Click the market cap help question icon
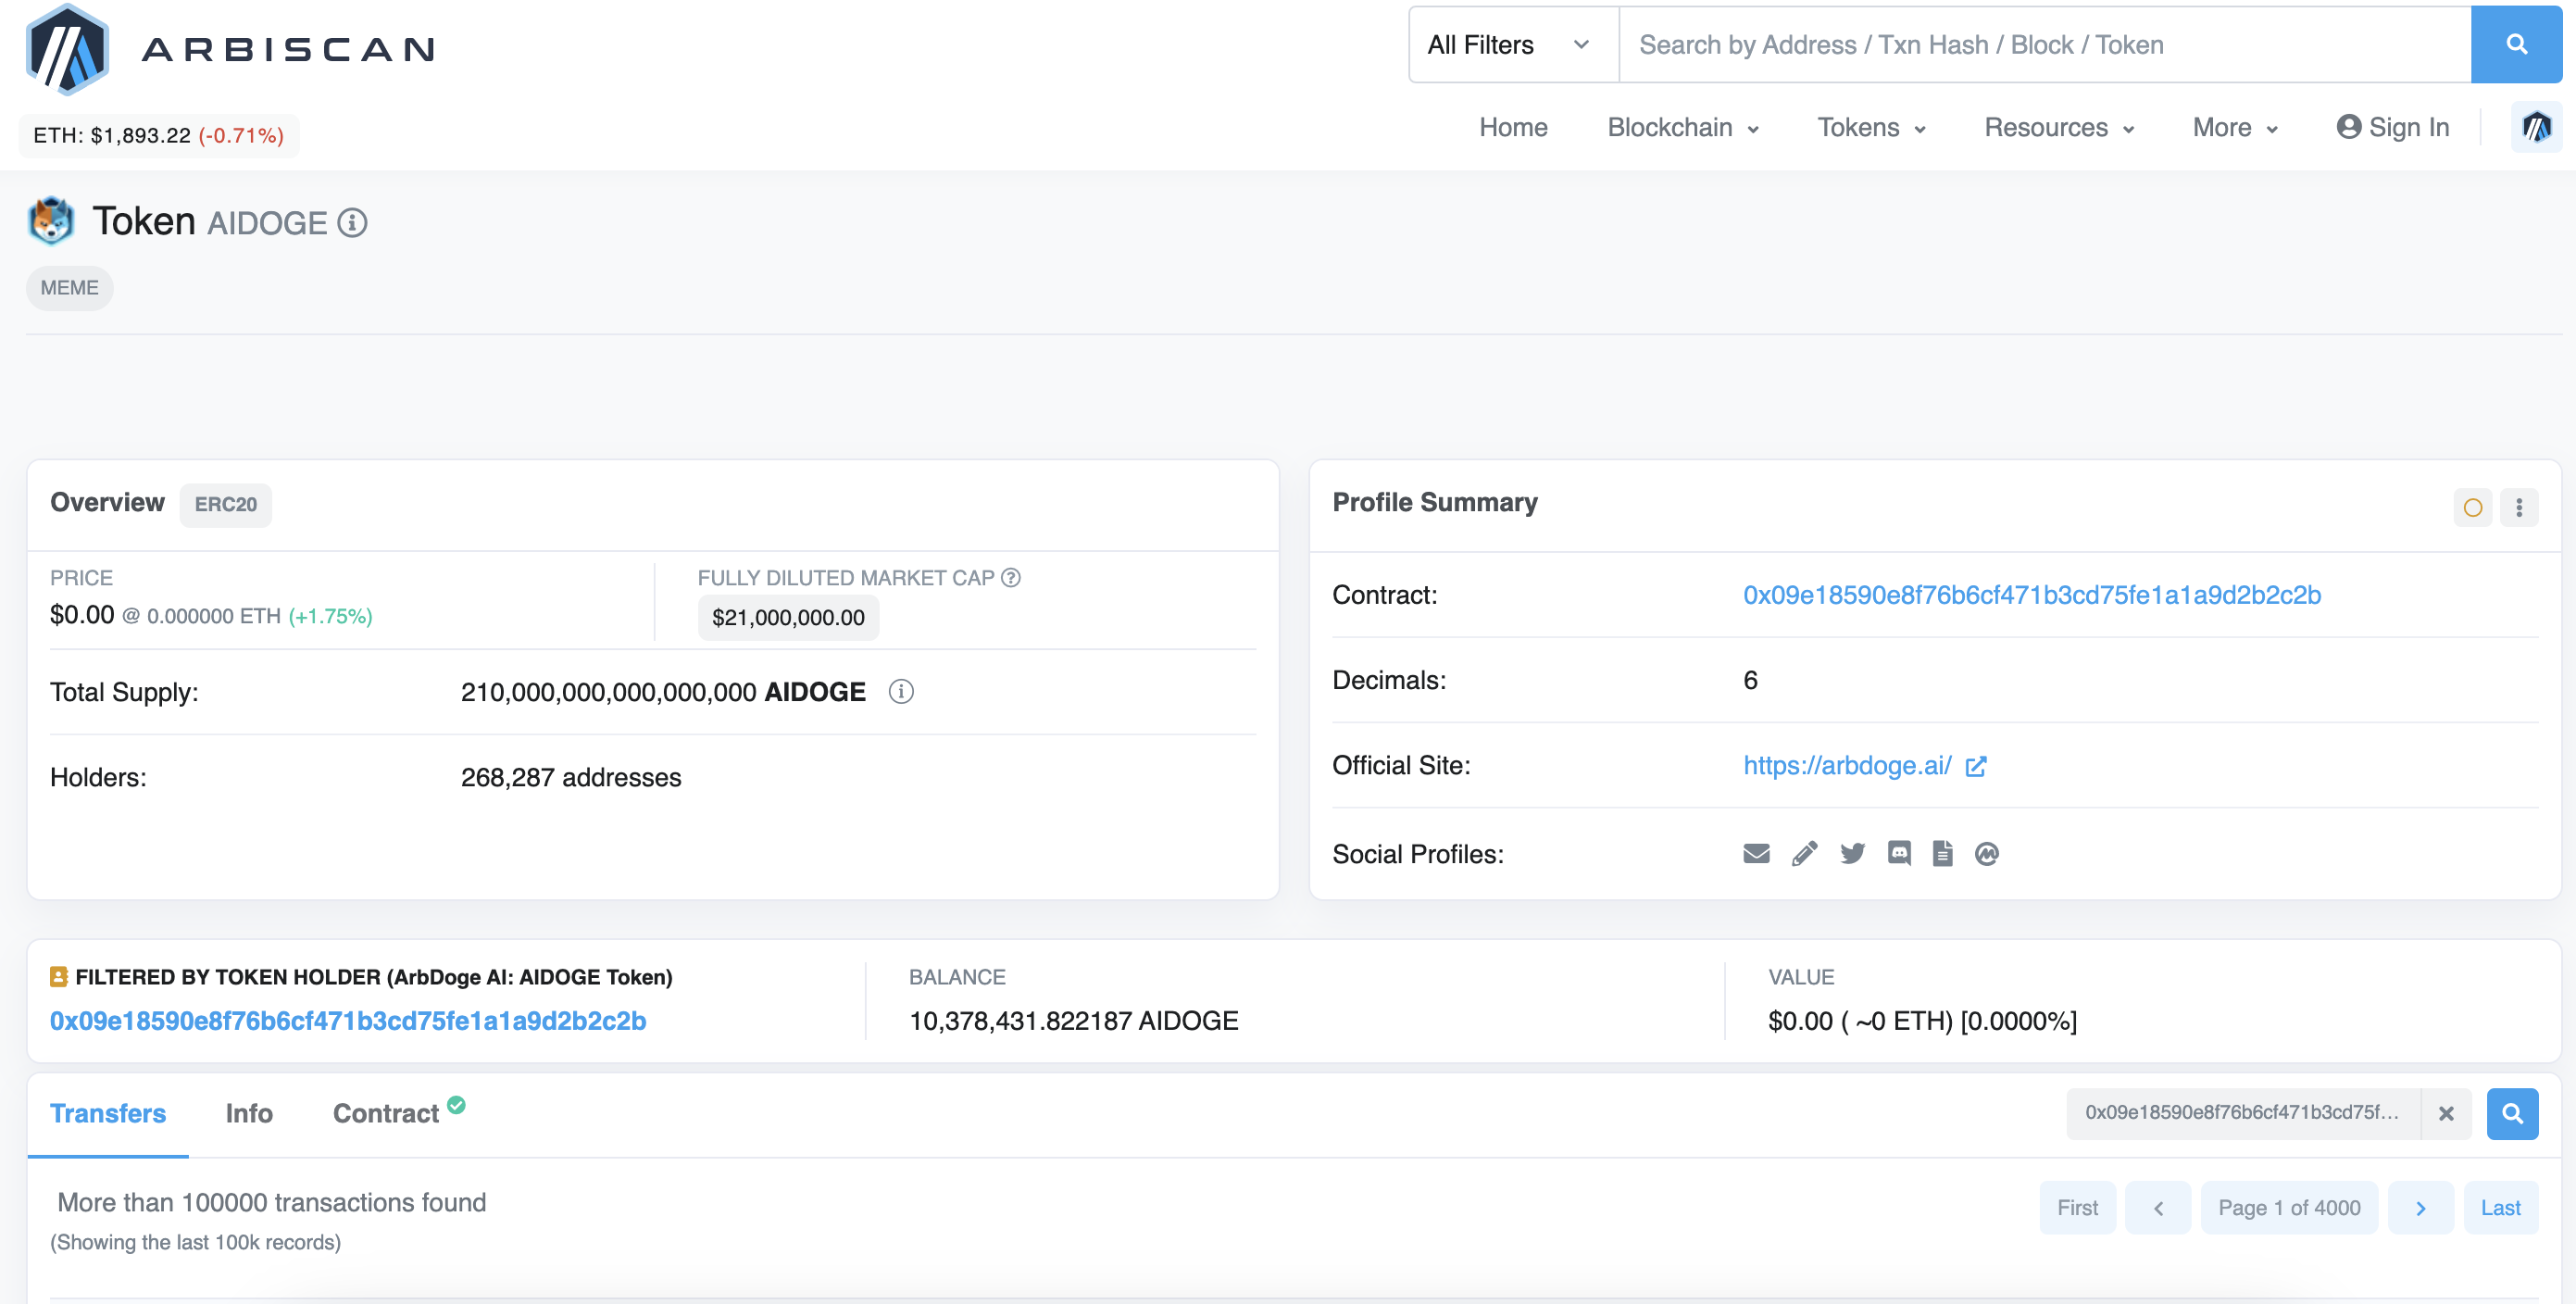The image size is (2576, 1304). tap(1011, 577)
